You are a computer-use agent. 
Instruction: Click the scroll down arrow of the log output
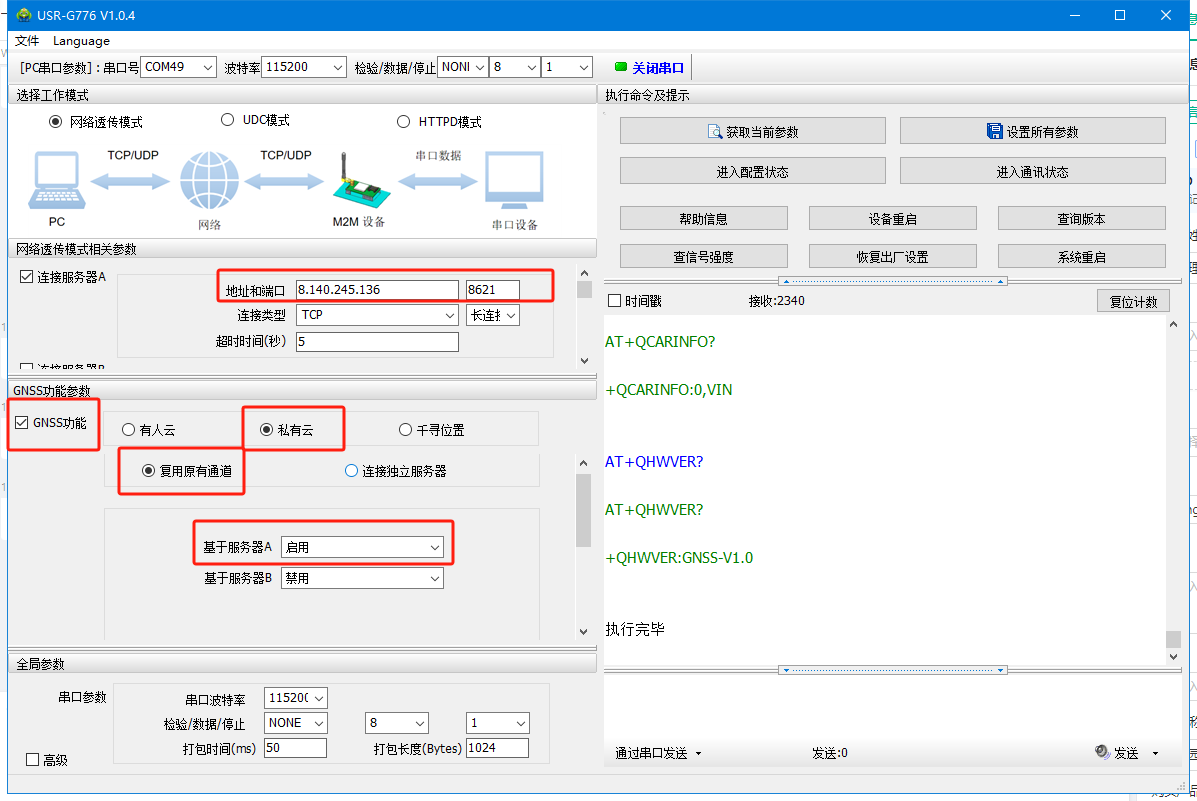coord(1173,656)
